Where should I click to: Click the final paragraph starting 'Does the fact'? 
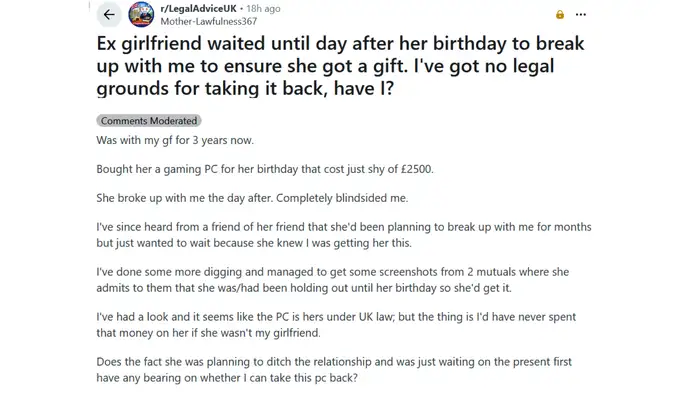(334, 370)
